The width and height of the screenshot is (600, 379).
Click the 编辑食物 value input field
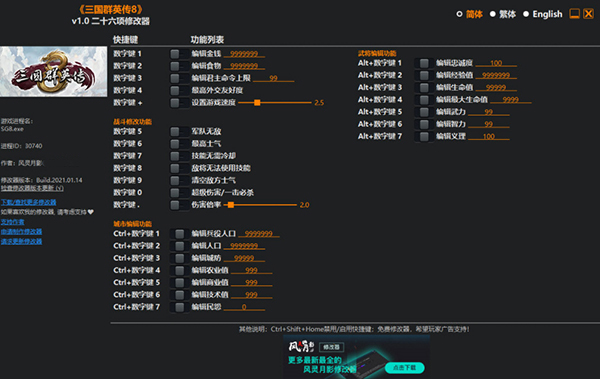click(x=244, y=66)
